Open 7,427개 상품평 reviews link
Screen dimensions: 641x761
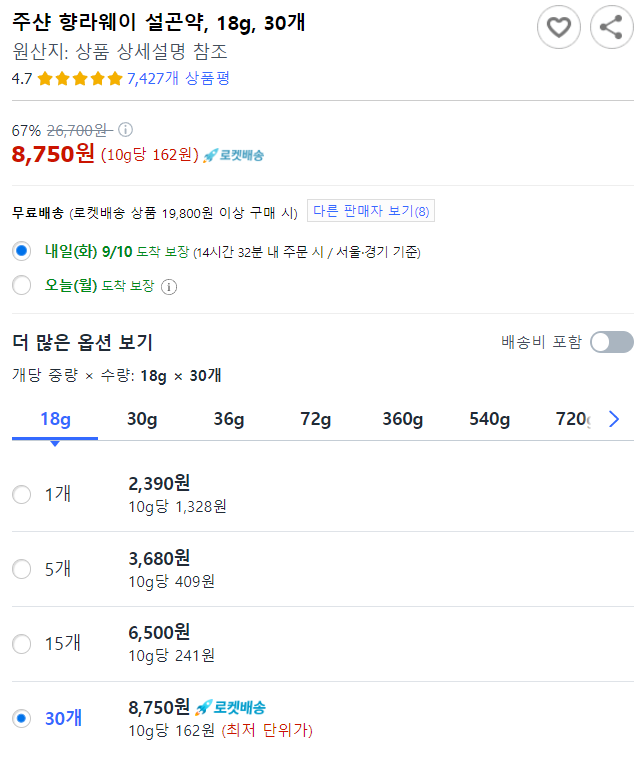click(178, 79)
